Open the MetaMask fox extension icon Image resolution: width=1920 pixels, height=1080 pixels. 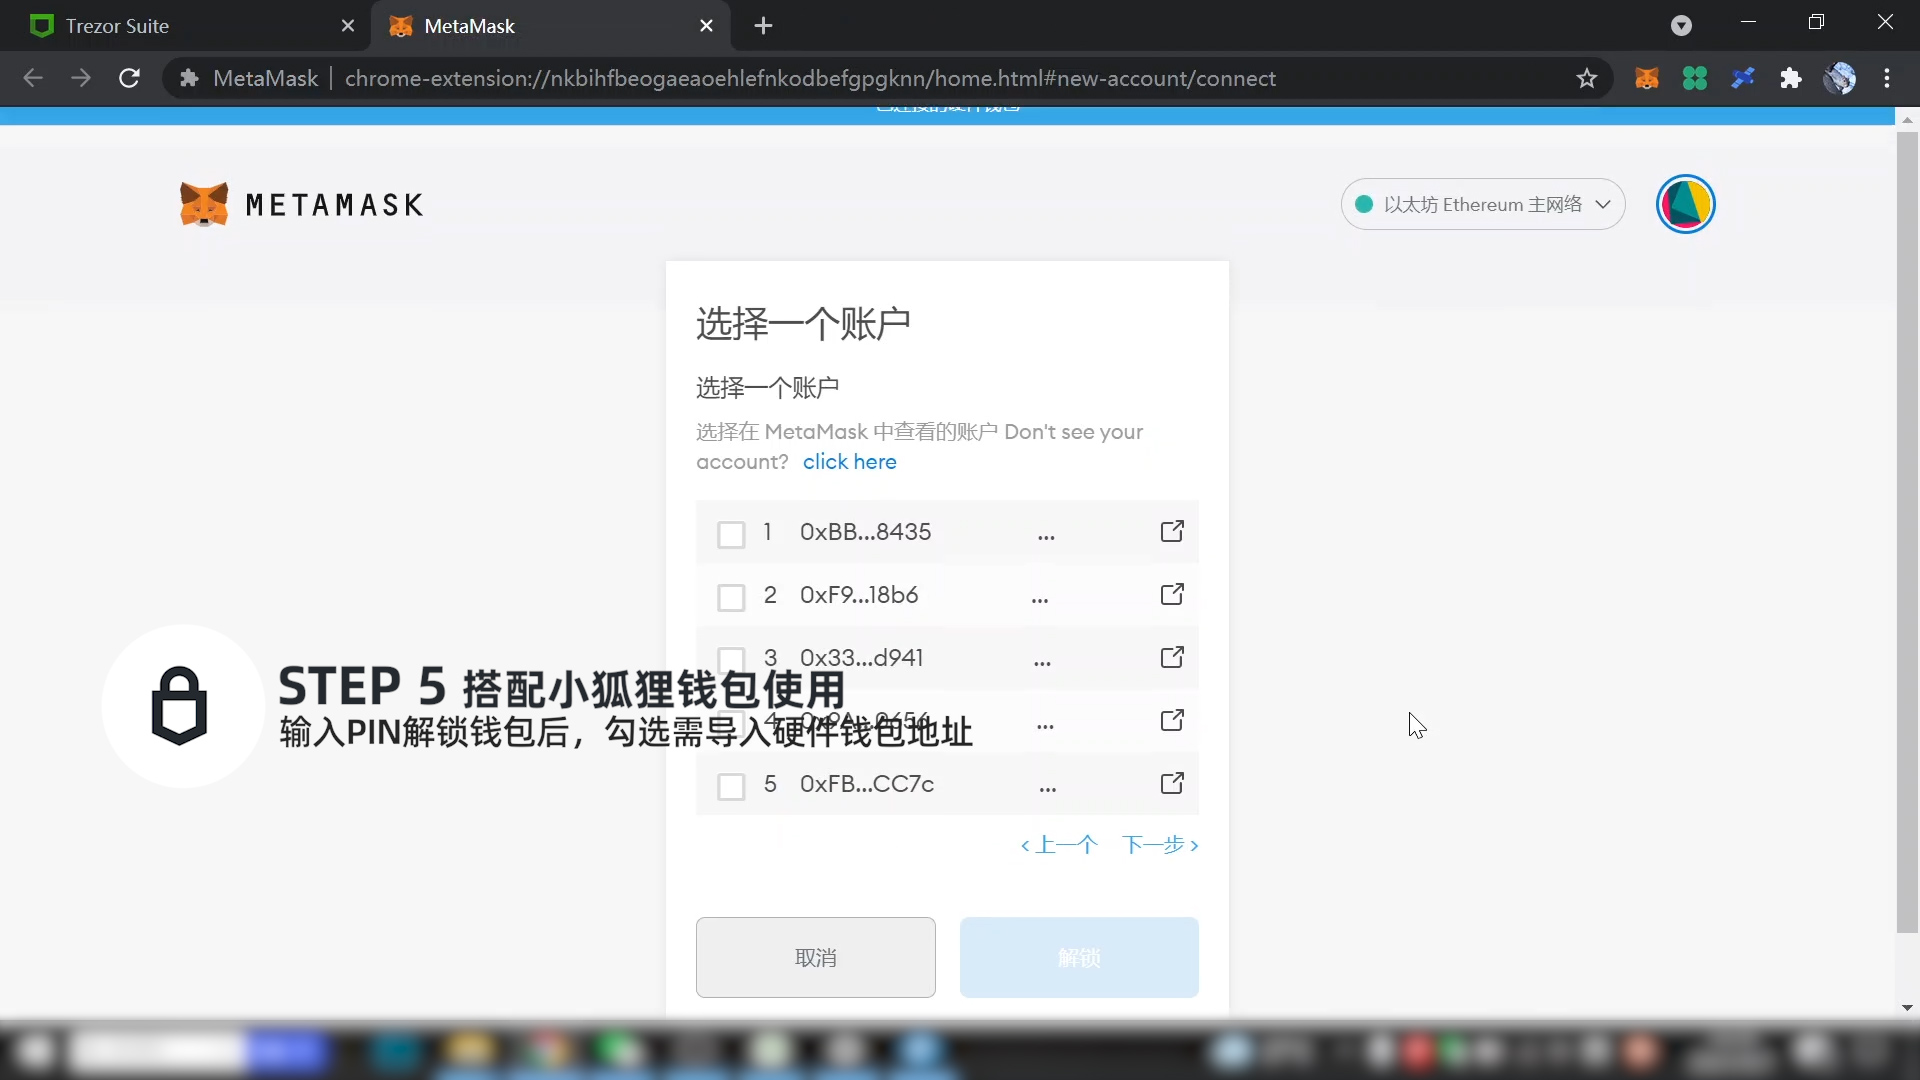1646,78
